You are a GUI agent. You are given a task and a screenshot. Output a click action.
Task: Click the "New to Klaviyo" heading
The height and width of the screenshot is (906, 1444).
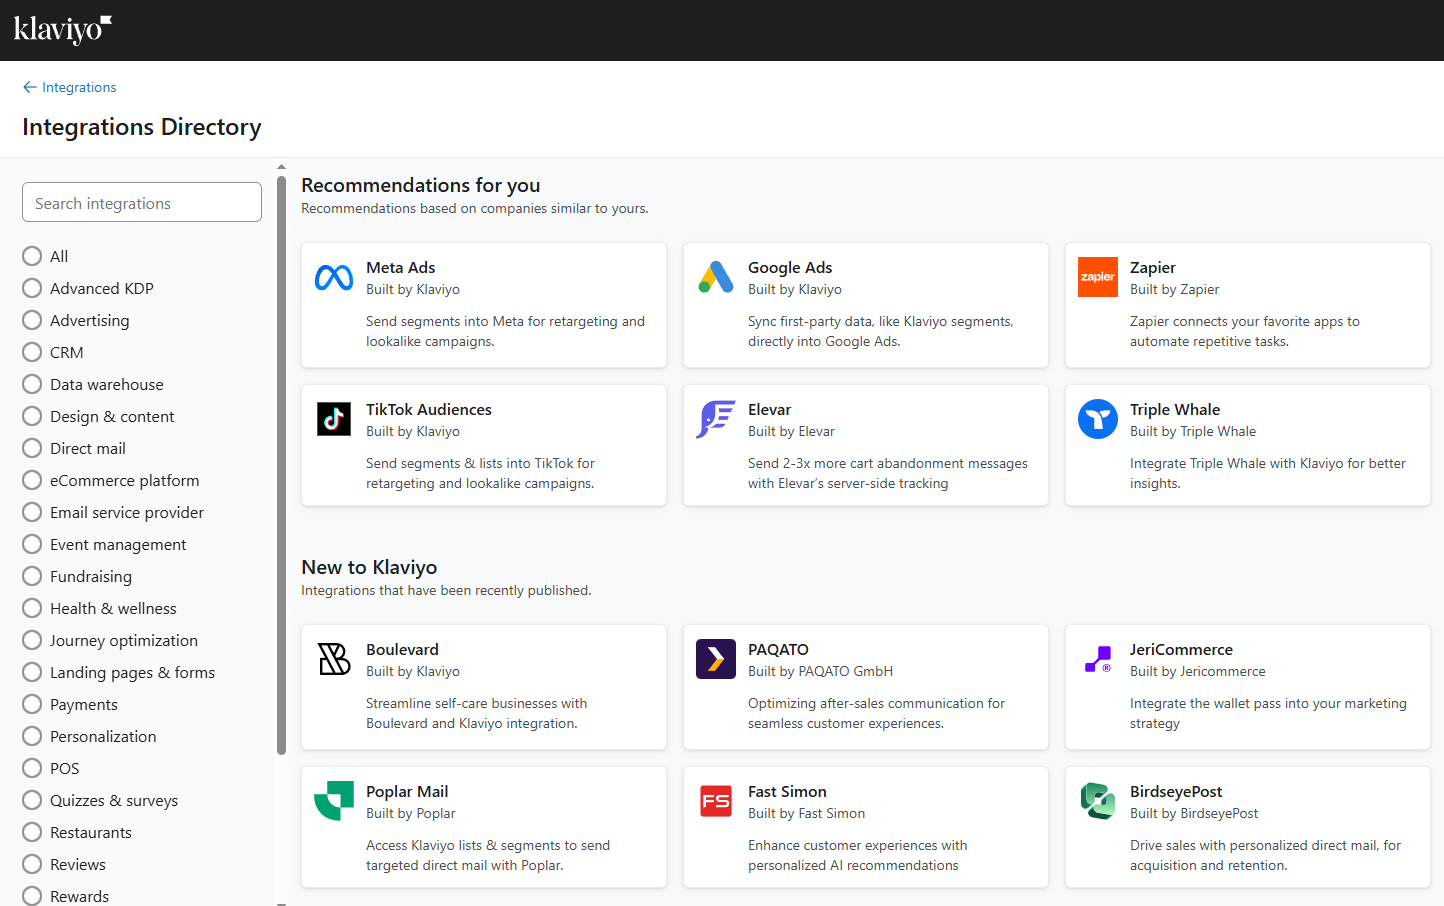[369, 567]
